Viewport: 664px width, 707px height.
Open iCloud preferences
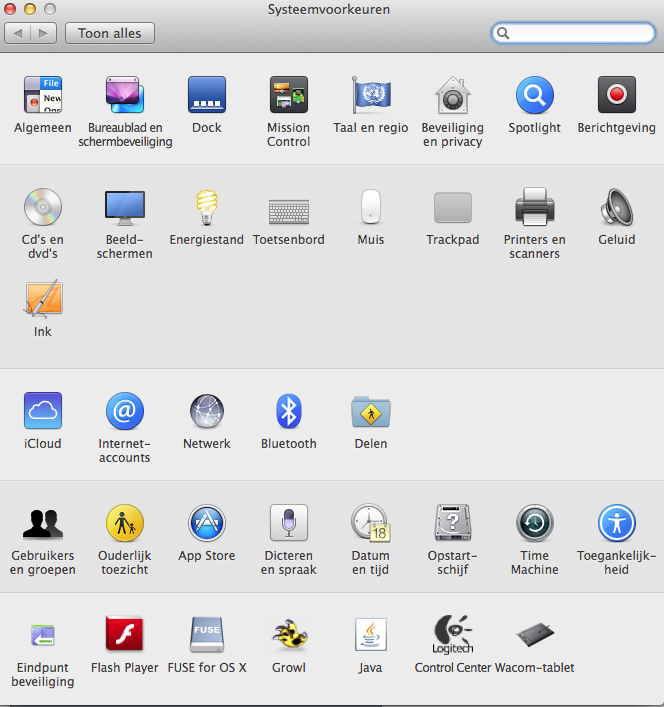[43, 410]
